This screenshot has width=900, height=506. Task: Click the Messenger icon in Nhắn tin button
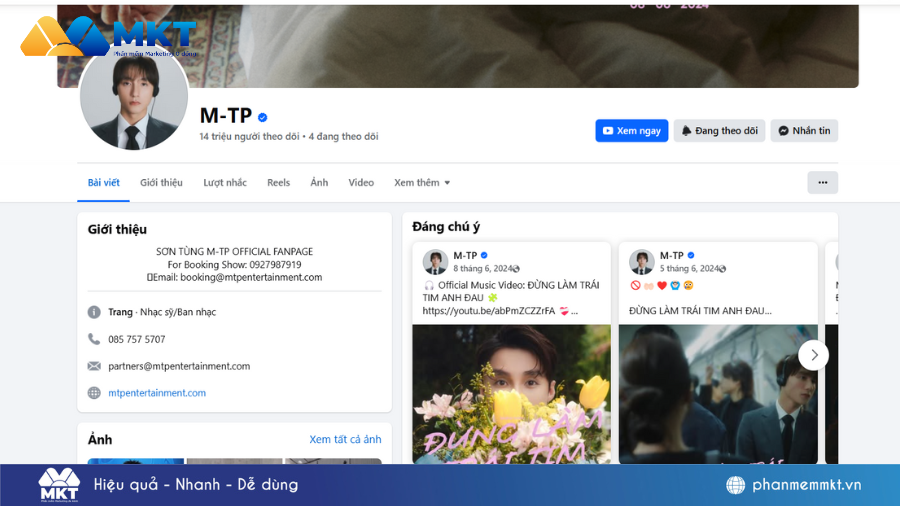click(783, 131)
